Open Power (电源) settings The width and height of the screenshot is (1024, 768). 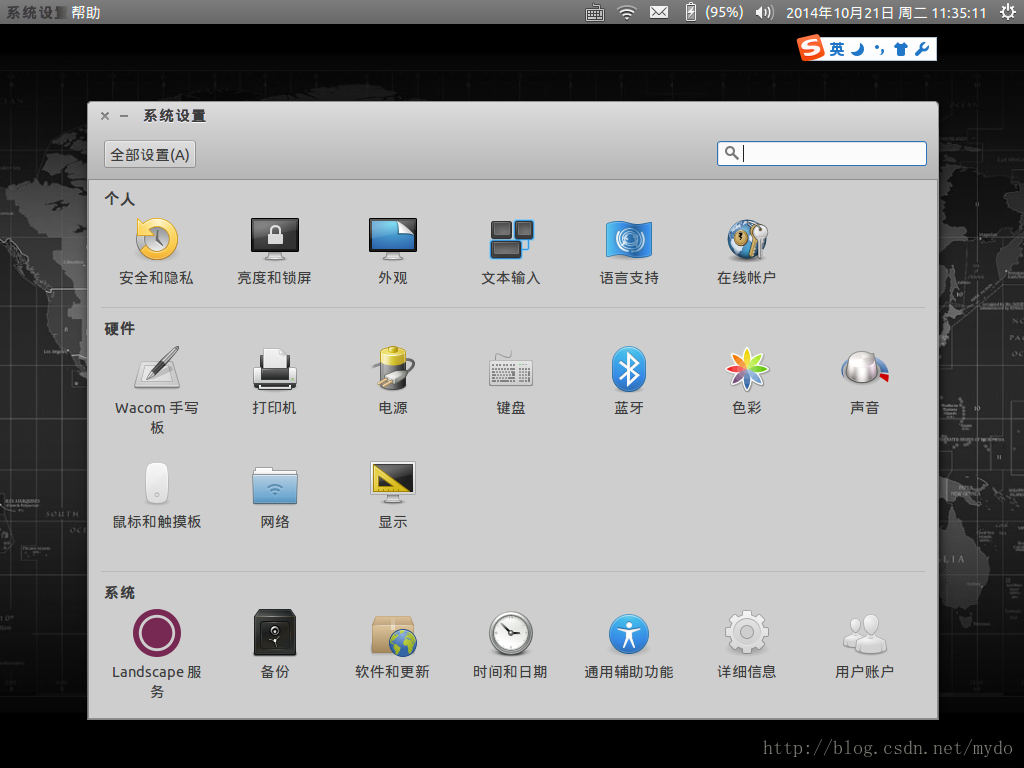coord(392,381)
